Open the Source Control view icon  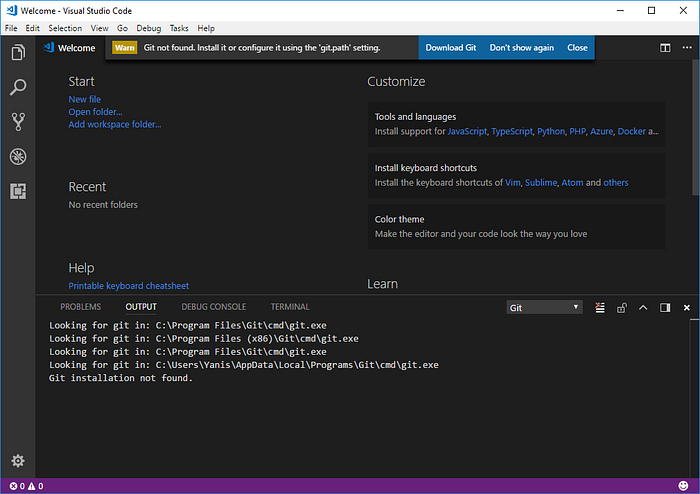click(18, 121)
